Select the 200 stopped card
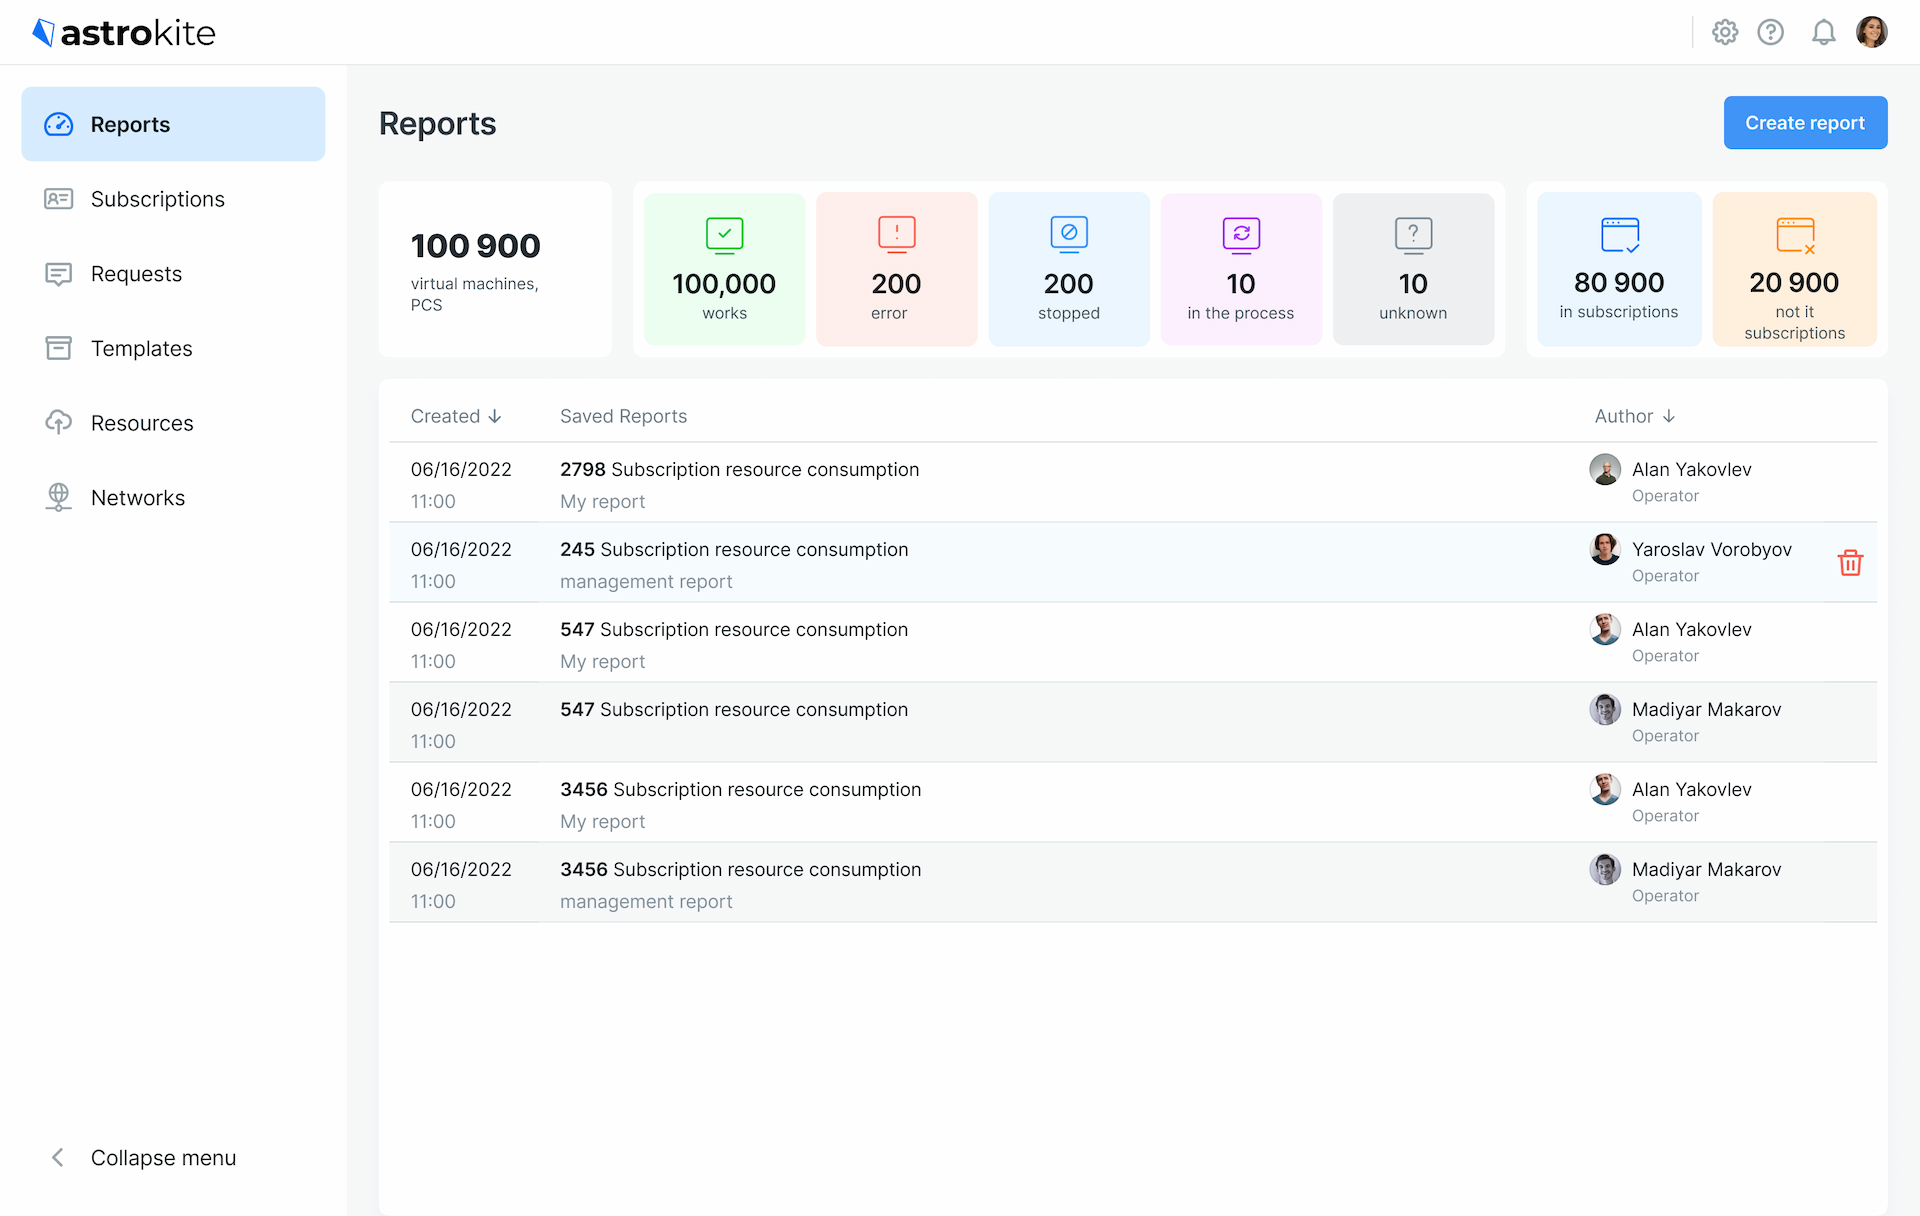 [1069, 269]
